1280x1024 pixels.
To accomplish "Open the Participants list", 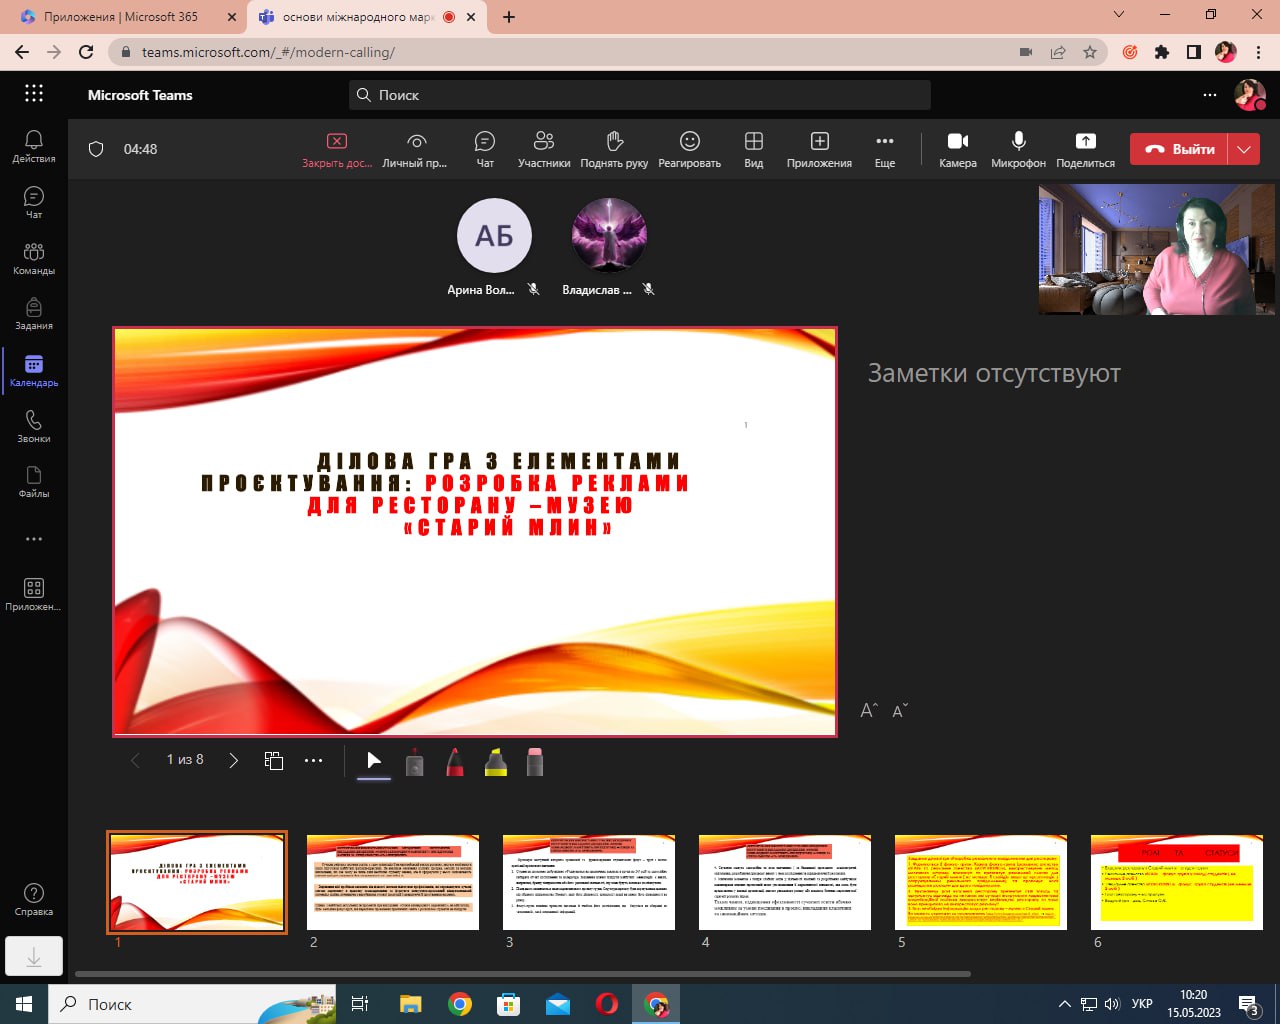I will tap(544, 149).
